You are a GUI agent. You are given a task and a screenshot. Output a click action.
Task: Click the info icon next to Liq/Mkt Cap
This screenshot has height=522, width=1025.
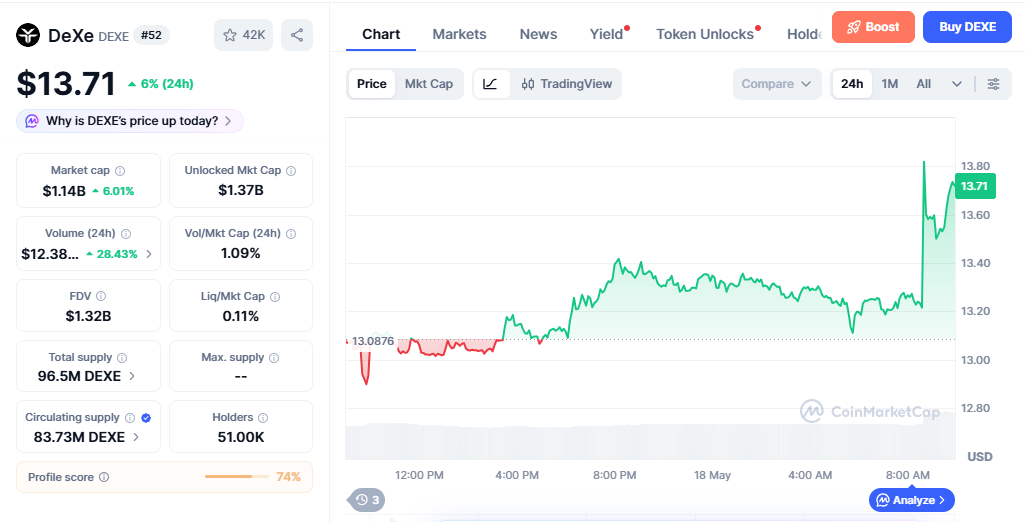(275, 297)
